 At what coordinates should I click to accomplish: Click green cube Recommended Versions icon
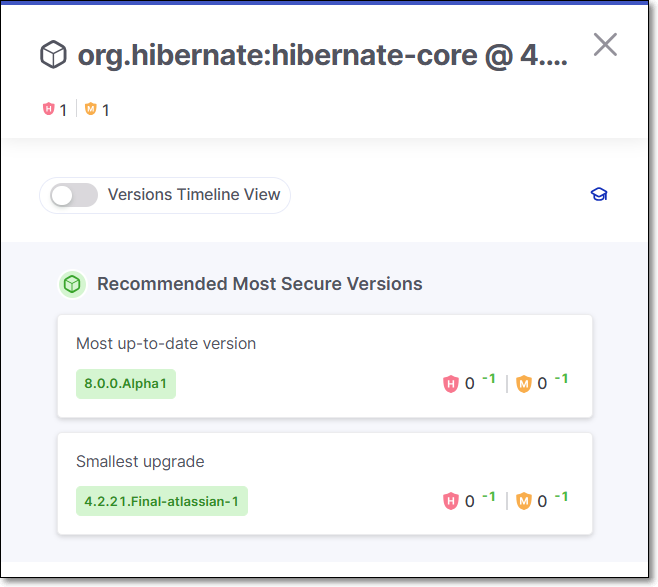(72, 284)
